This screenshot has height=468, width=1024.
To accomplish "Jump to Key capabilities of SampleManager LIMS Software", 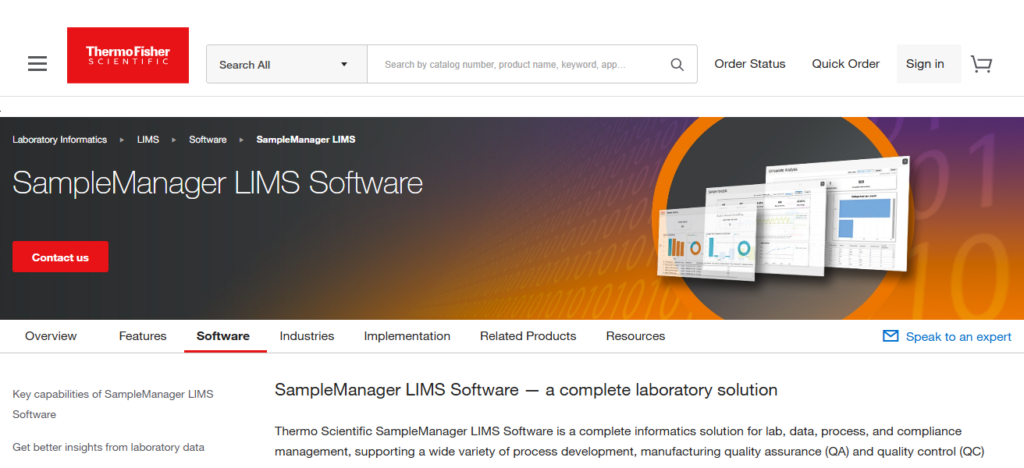I will click(113, 404).
